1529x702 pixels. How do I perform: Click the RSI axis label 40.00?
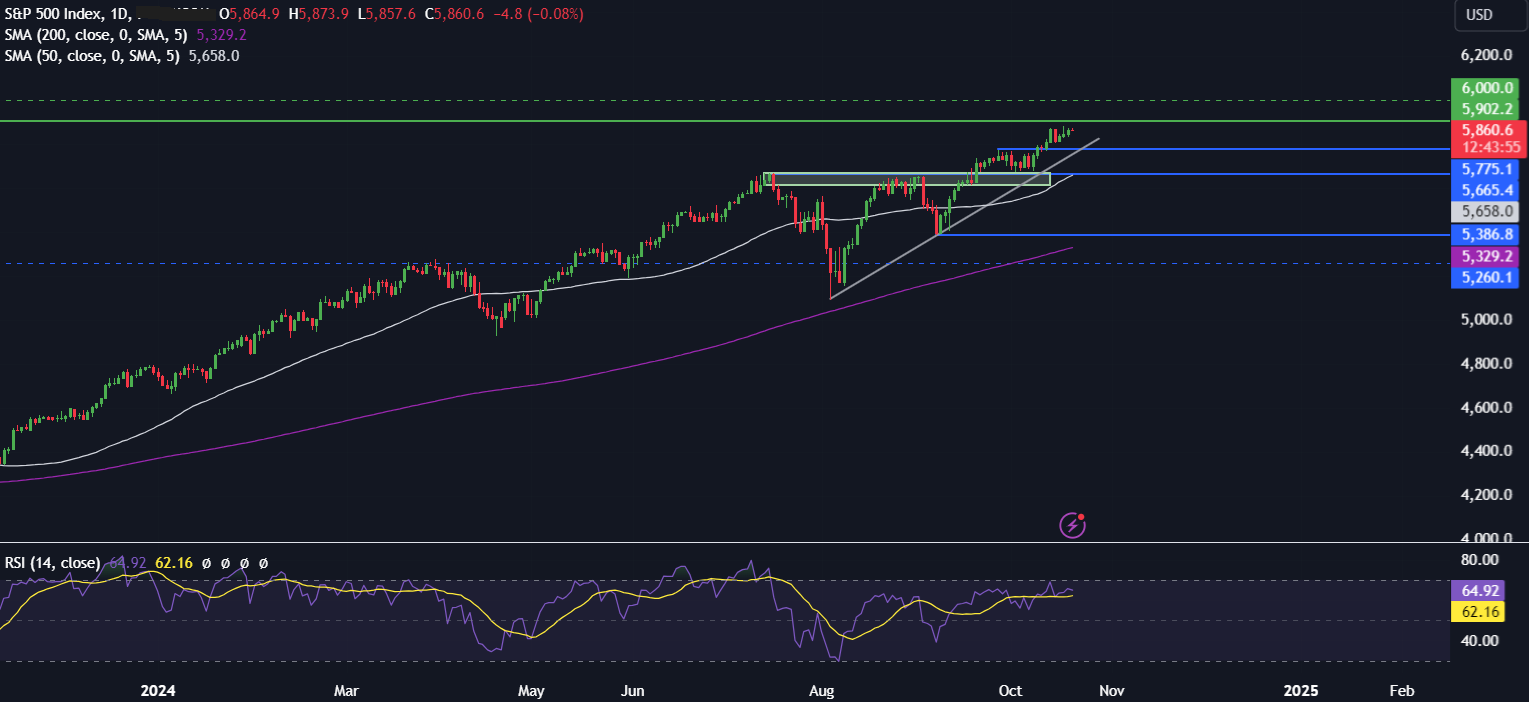1480,641
